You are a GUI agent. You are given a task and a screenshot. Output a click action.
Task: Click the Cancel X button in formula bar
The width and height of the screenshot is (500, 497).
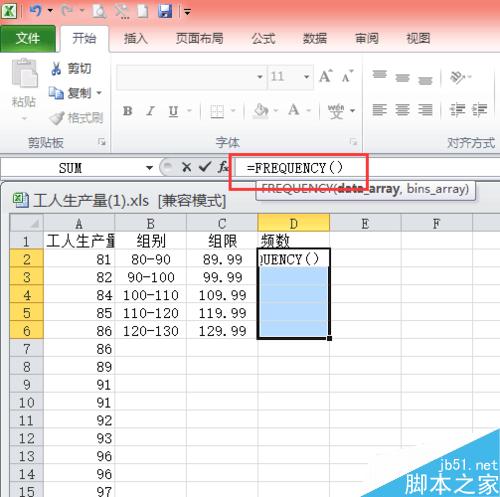[x=187, y=167]
